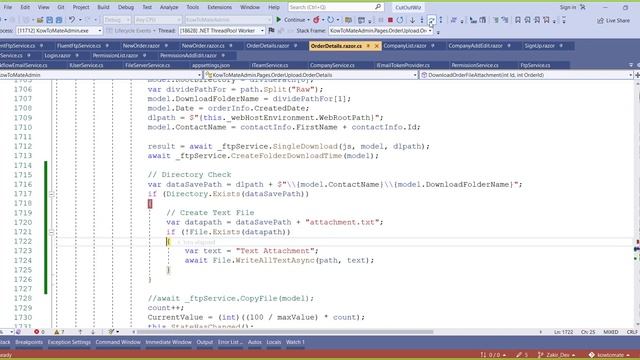Switch to the CompanyList.razor tab
The height and width of the screenshot is (360, 640).
[405, 46]
